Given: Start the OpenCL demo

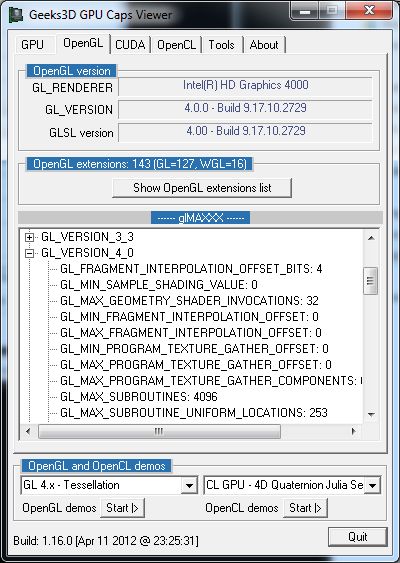Looking at the screenshot, I should tap(305, 508).
